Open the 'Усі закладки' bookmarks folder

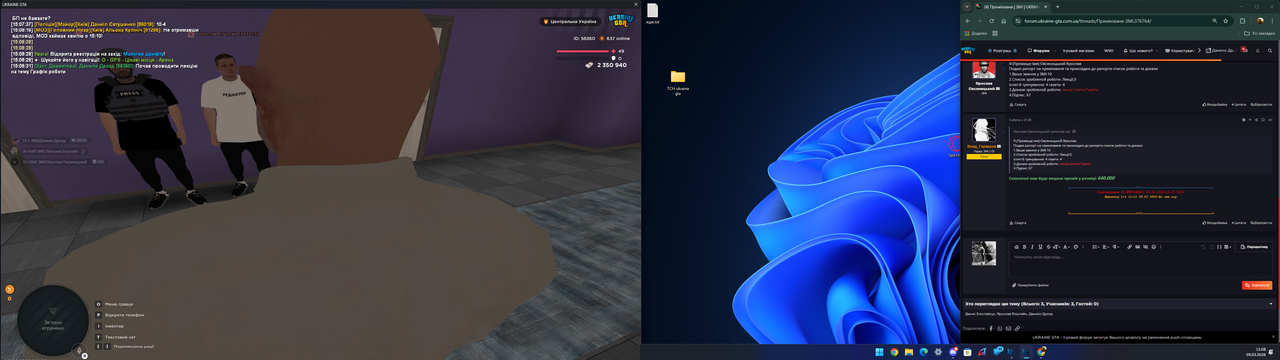pyautogui.click(x=1259, y=33)
